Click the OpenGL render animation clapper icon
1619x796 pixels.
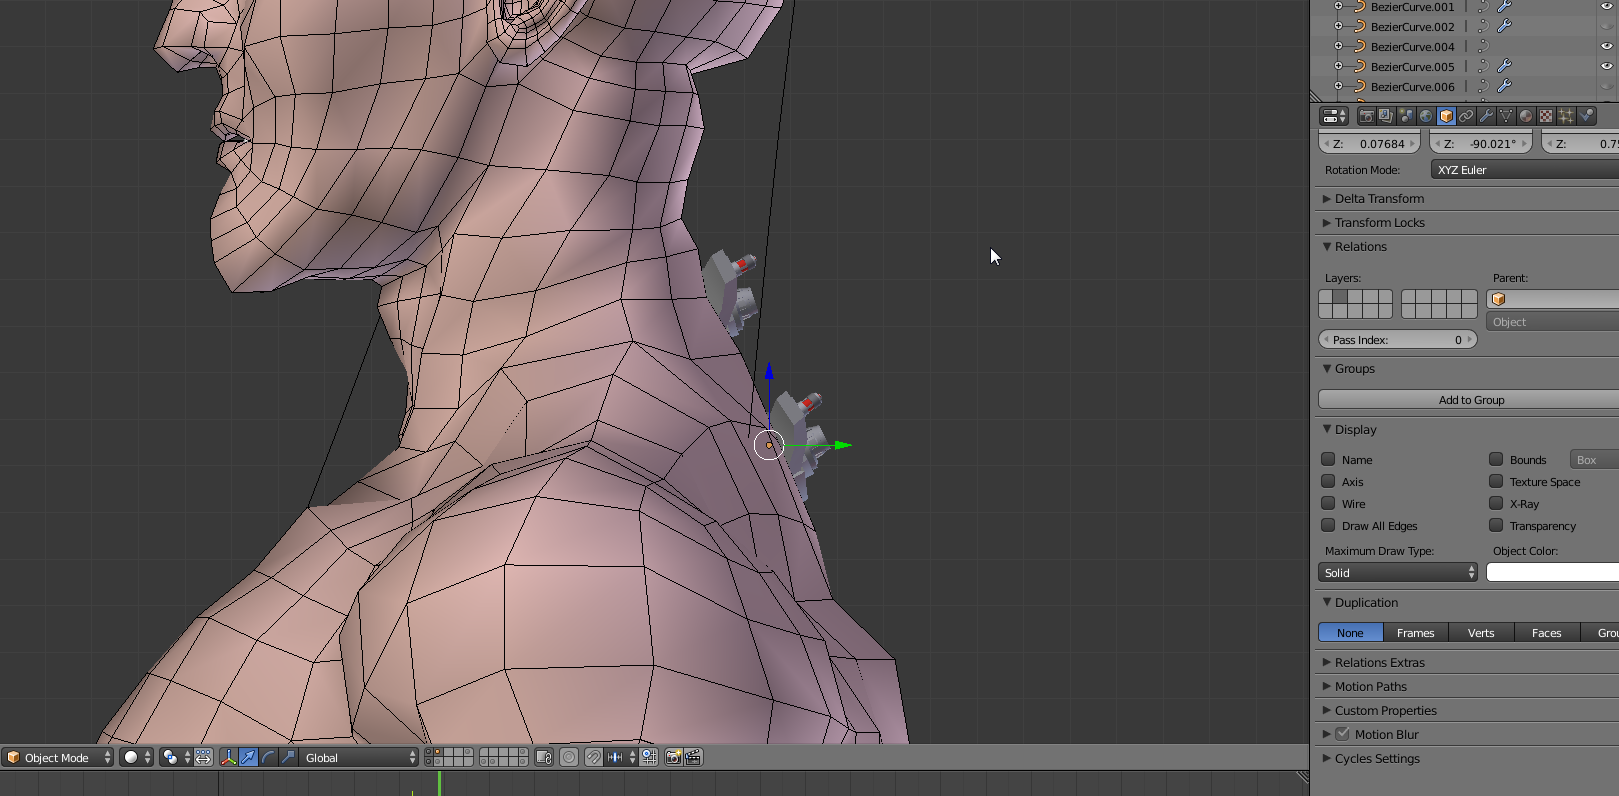[693, 757]
